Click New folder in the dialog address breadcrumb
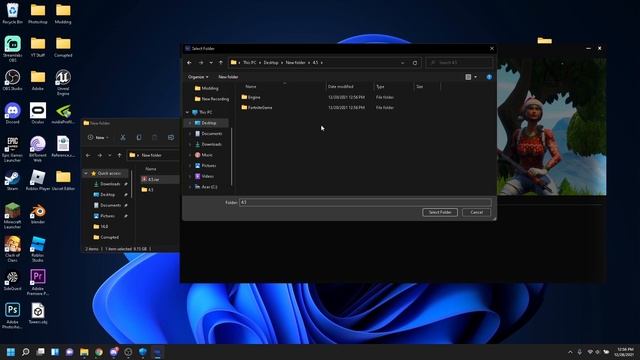640x360 pixels. 295,62
